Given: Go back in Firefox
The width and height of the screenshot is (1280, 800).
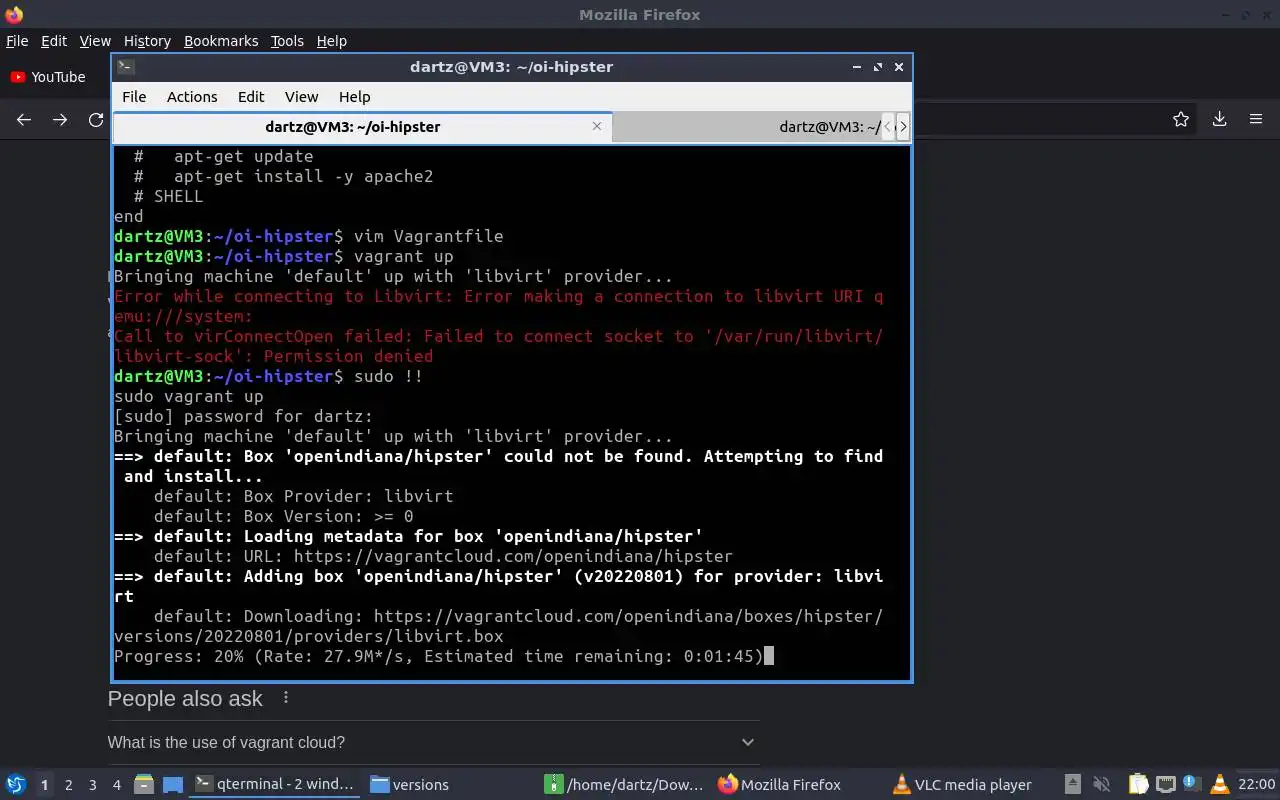Looking at the screenshot, I should 24,120.
